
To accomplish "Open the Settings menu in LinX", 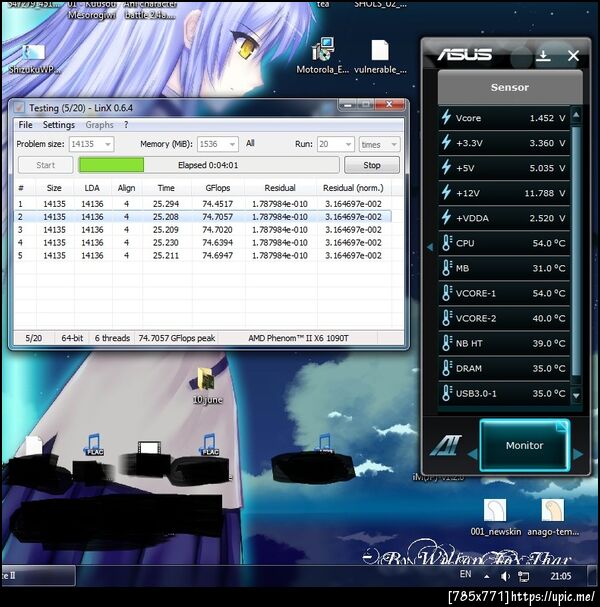I will click(x=59, y=125).
